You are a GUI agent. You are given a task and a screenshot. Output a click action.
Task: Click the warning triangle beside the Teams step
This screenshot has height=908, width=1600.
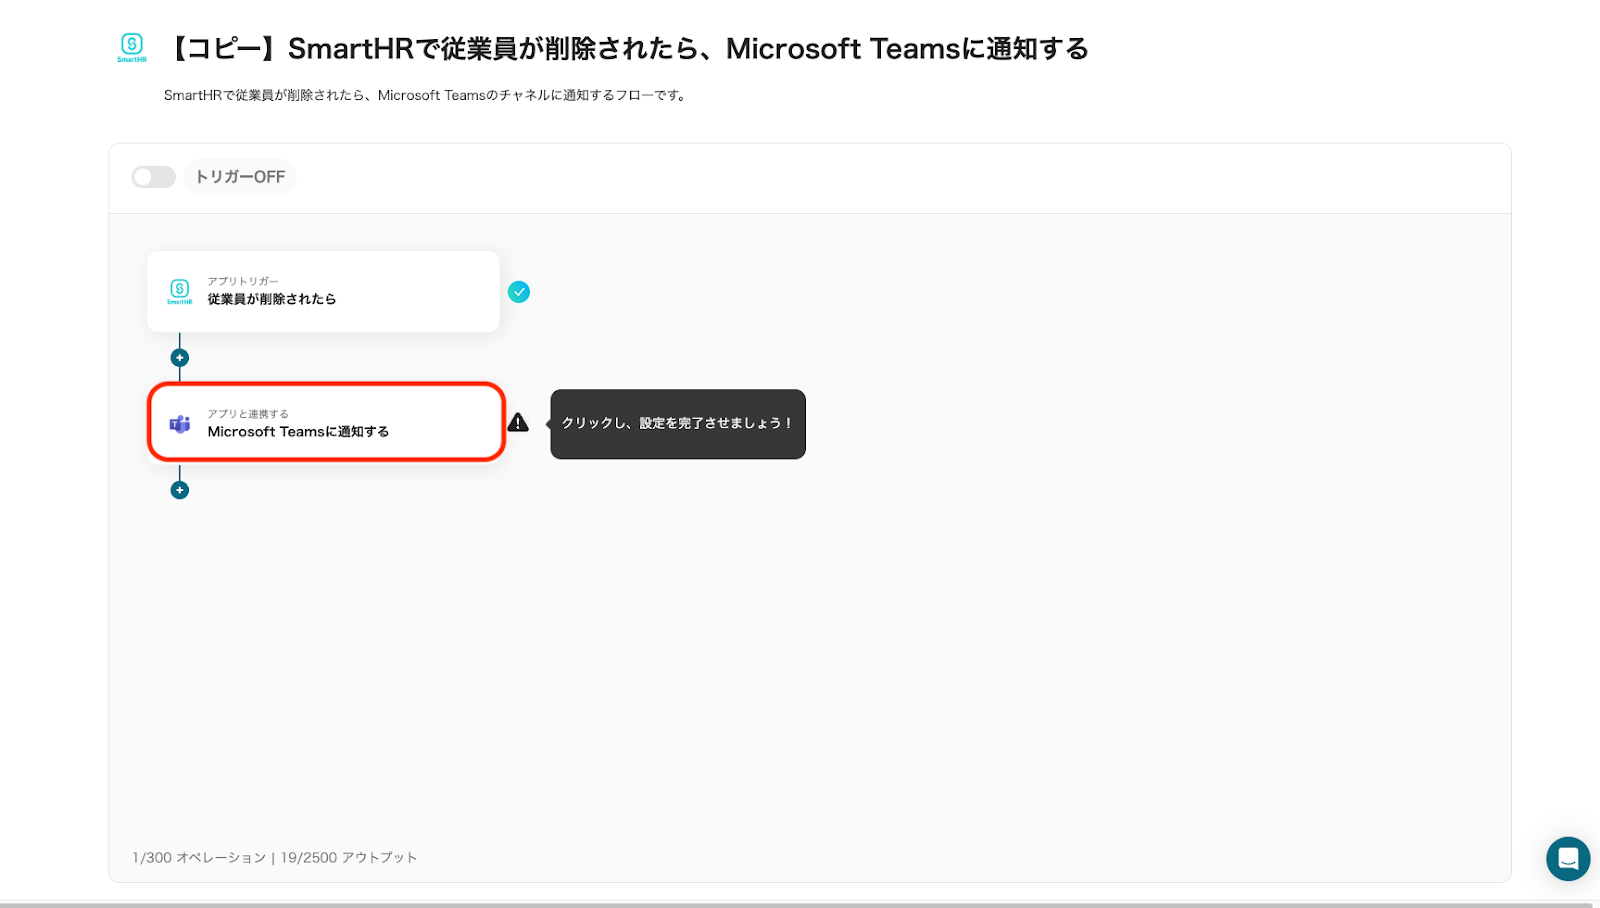(x=518, y=422)
